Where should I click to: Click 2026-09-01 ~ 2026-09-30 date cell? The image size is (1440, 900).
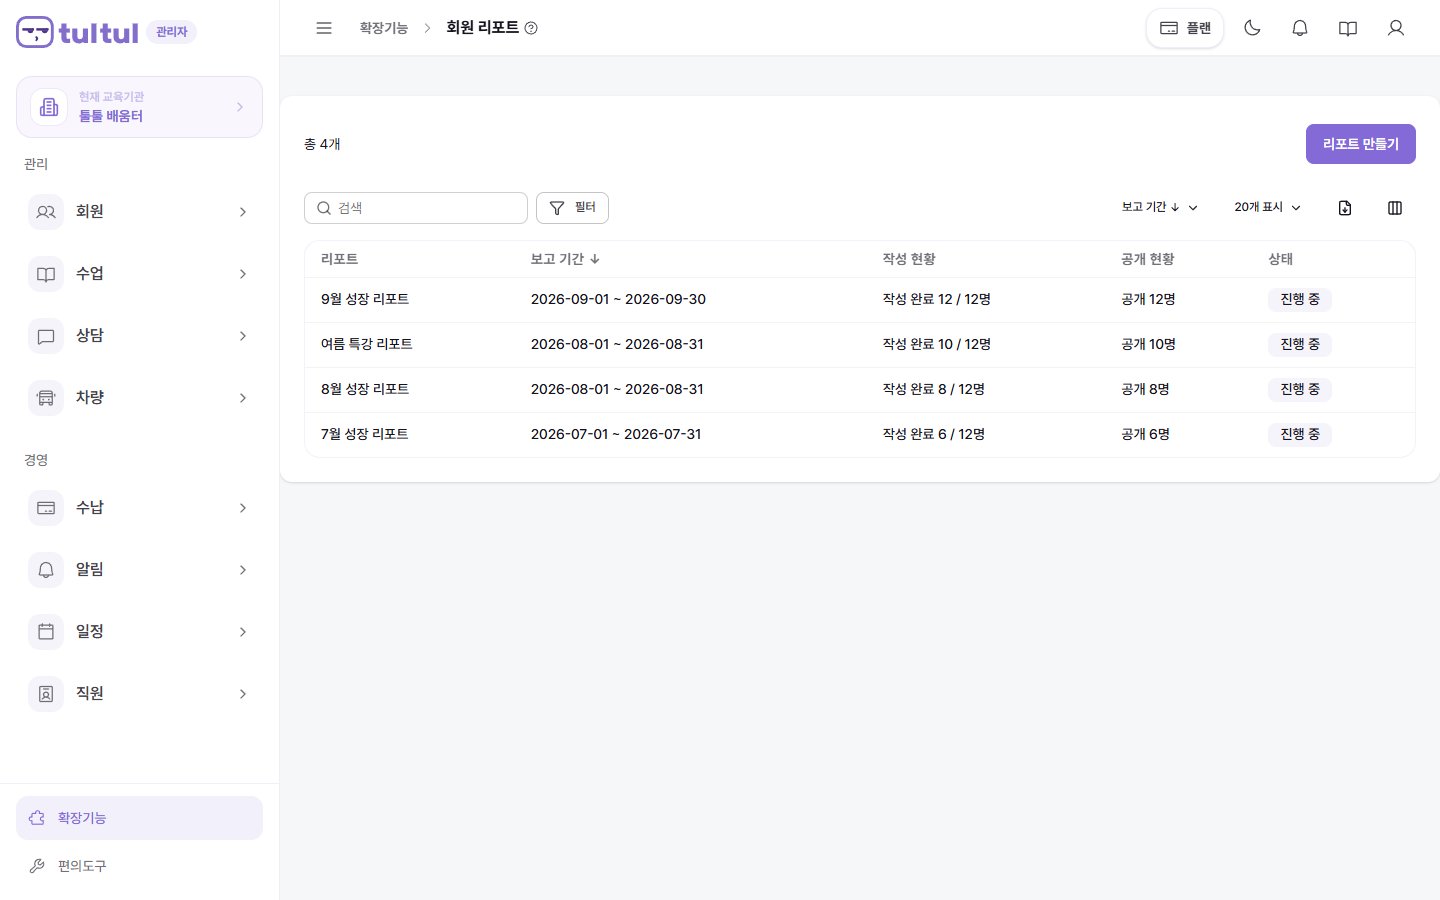618,299
